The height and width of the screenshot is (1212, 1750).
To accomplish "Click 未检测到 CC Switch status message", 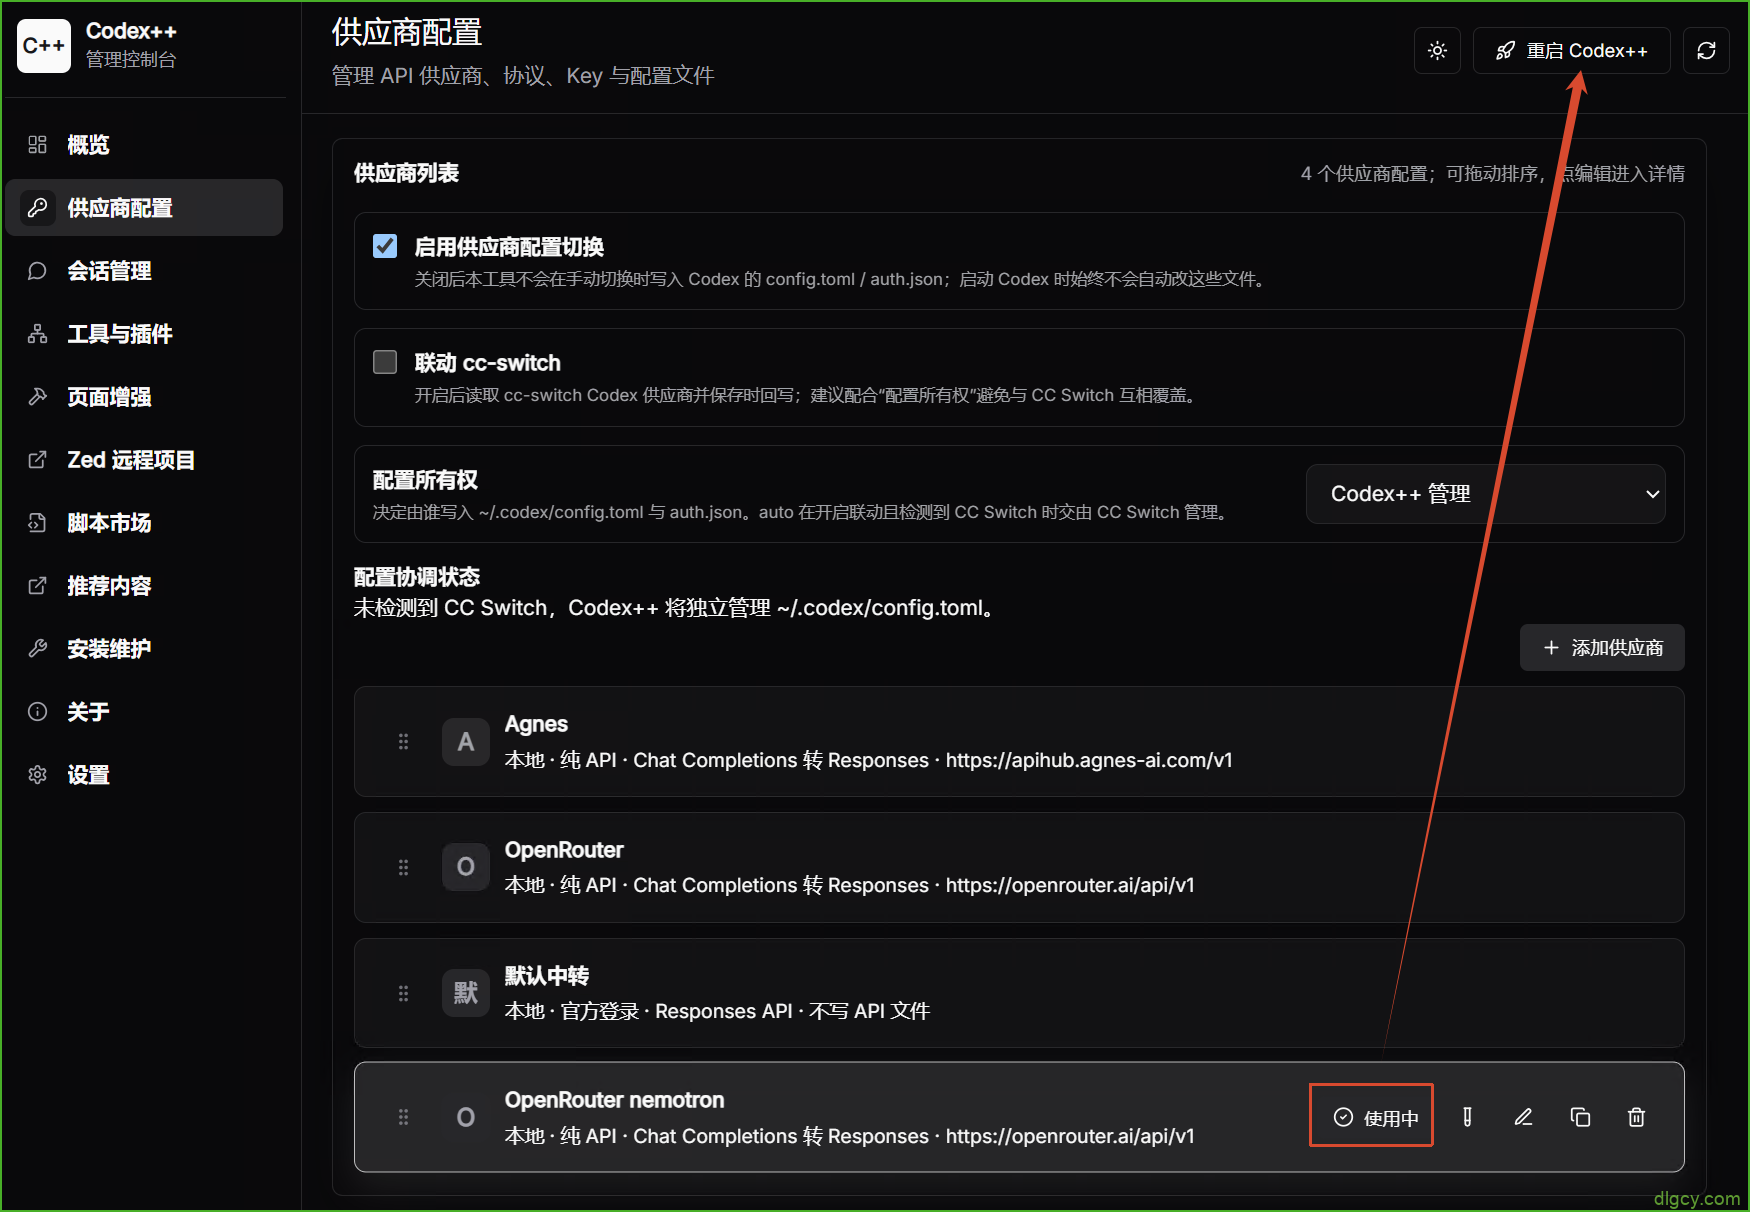I will tap(676, 608).
